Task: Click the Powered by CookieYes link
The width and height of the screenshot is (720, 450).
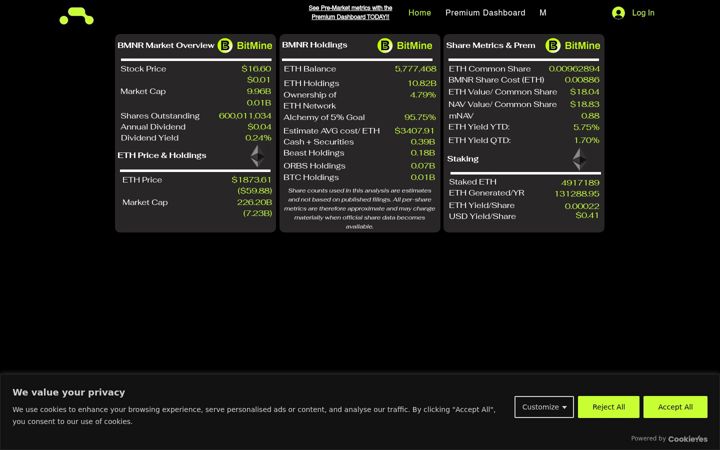Action: [669, 439]
